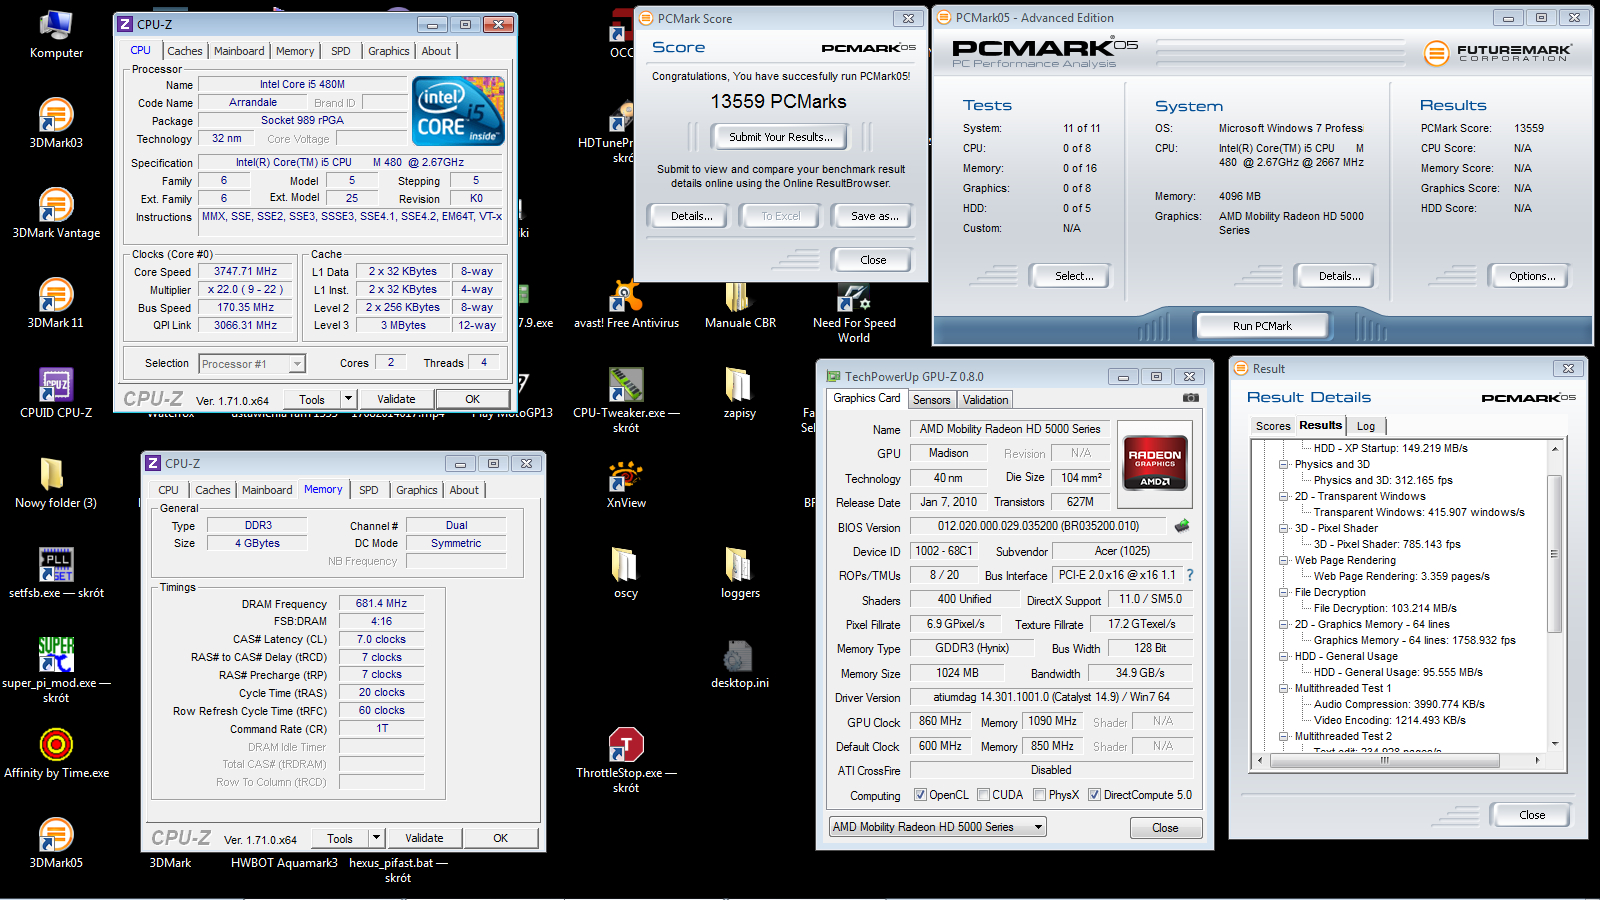Open the GPU selector dropdown in GPU-Z
The image size is (1600, 900).
(x=938, y=827)
